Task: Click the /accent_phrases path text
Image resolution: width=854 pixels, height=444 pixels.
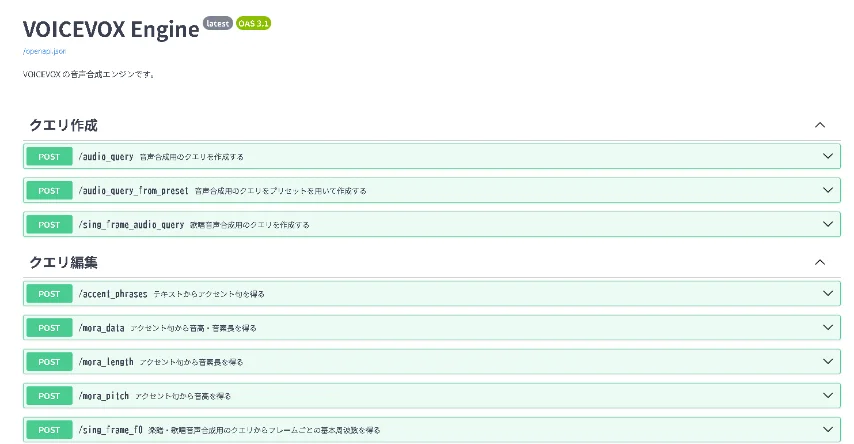Action: (113, 294)
